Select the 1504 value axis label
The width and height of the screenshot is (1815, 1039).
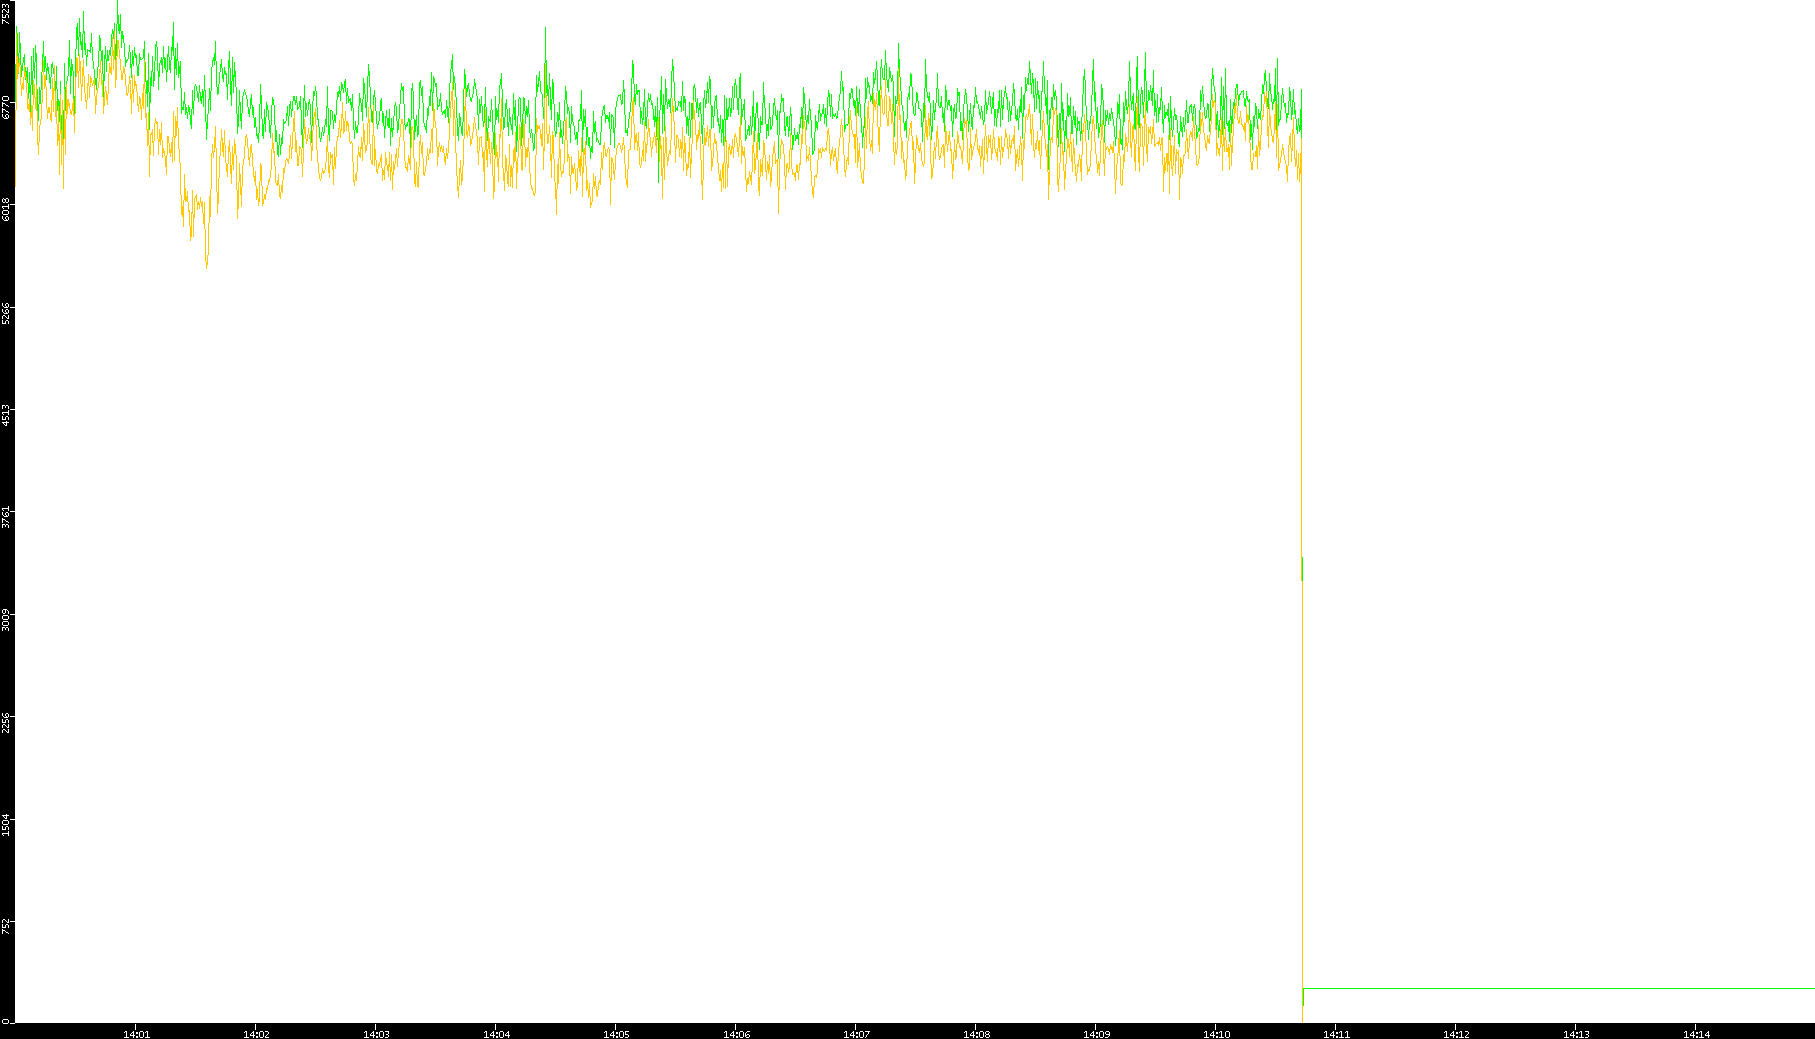pos(7,825)
